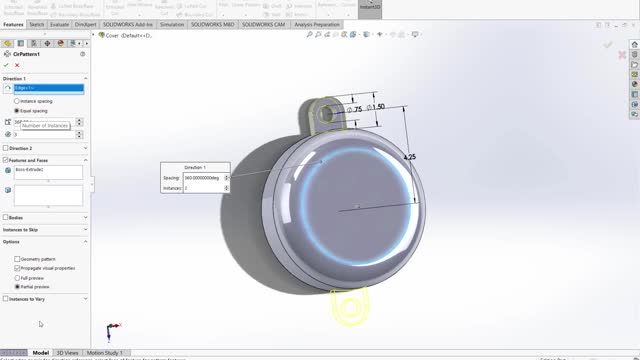
Task: Expand the Direction 2 section chevron
Action: (x=85, y=148)
